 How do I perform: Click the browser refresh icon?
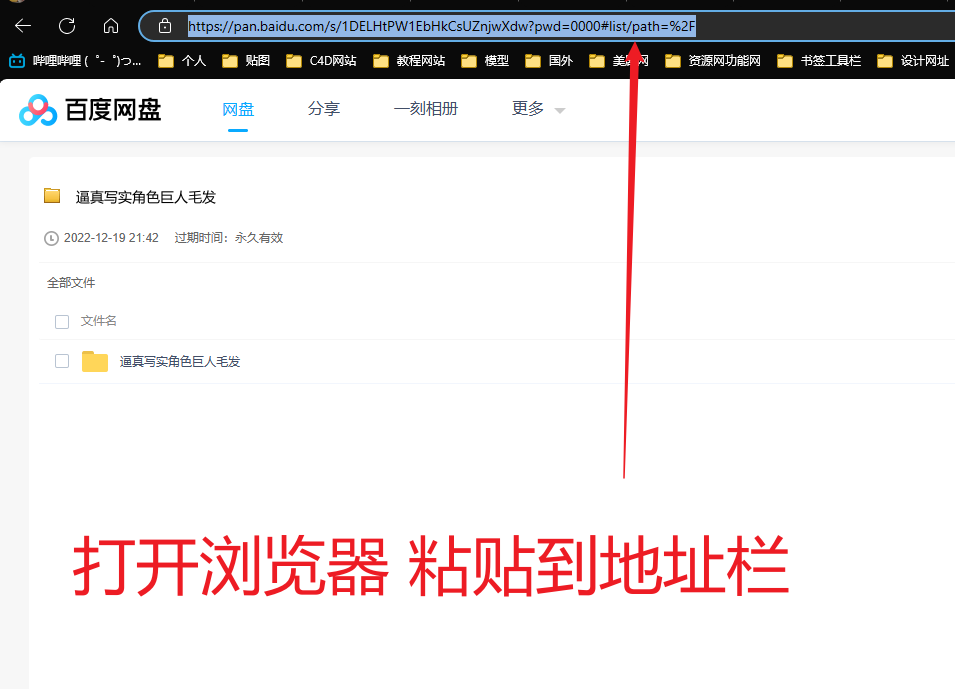67,25
